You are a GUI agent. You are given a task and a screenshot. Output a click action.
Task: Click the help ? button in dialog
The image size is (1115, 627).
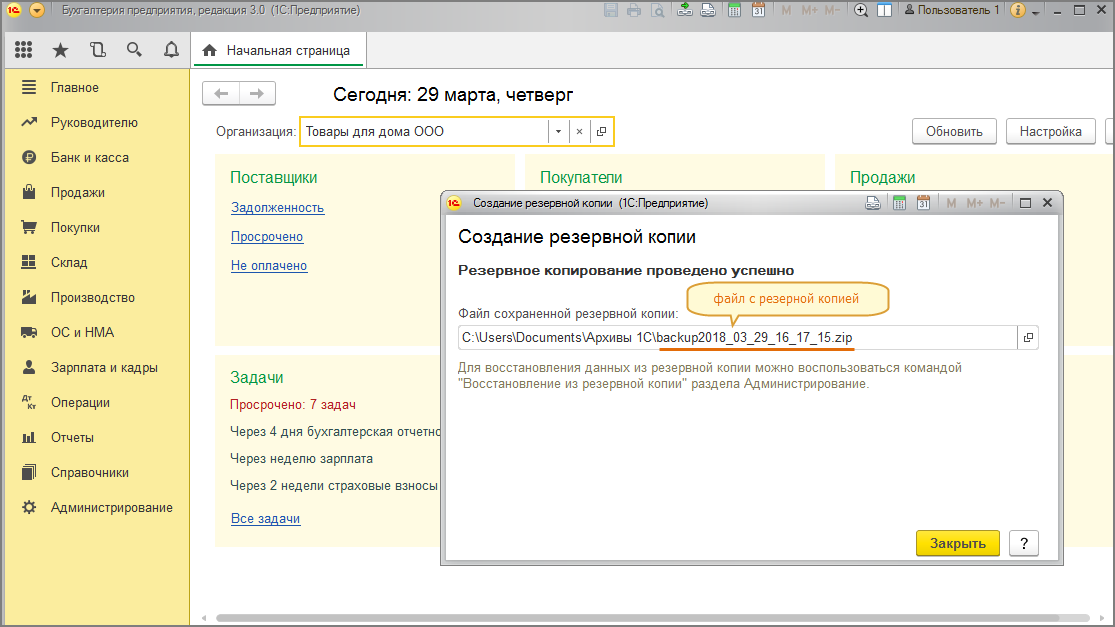(1024, 543)
